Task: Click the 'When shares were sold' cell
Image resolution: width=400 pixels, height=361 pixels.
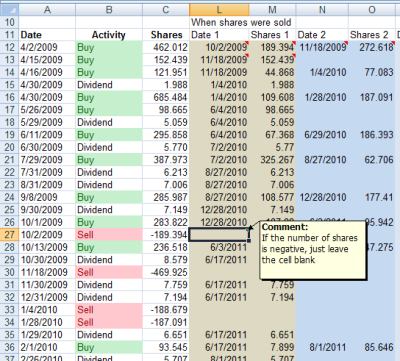Action: tap(241, 22)
